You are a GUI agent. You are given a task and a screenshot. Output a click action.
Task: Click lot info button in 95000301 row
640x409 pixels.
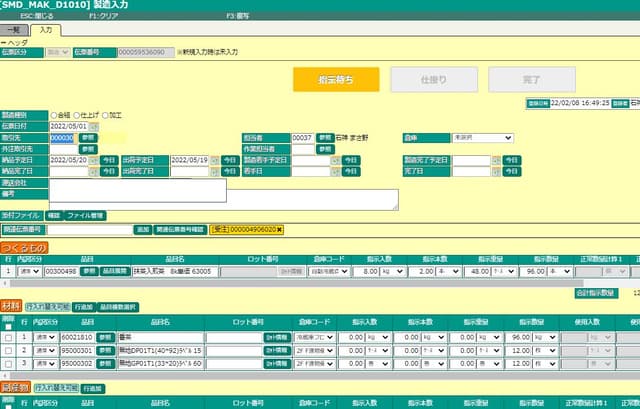(x=277, y=351)
